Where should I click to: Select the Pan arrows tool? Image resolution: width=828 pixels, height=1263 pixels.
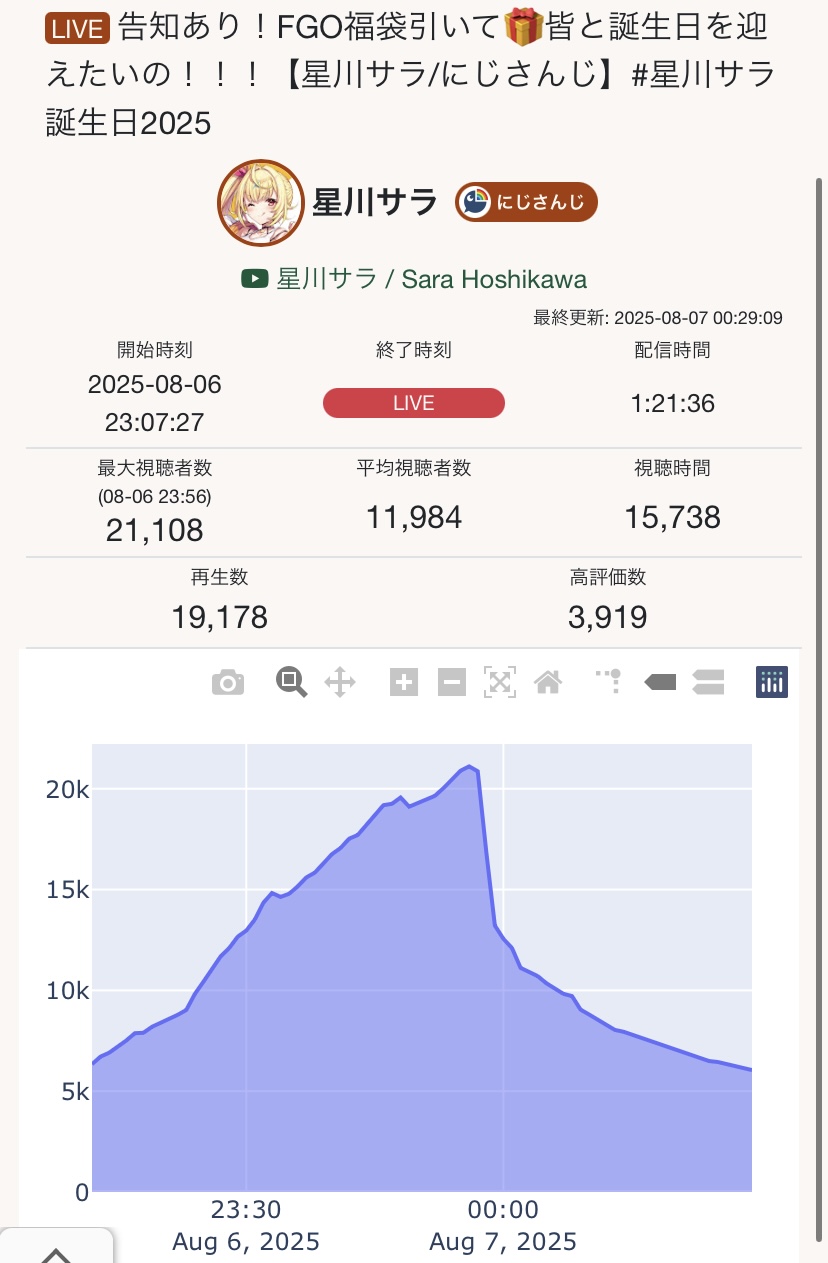pos(340,683)
